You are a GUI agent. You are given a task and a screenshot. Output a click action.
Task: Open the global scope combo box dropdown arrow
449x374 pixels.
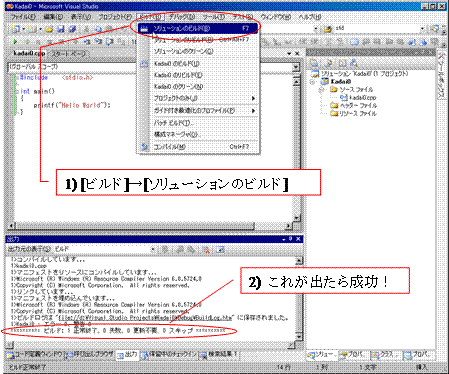click(x=296, y=67)
